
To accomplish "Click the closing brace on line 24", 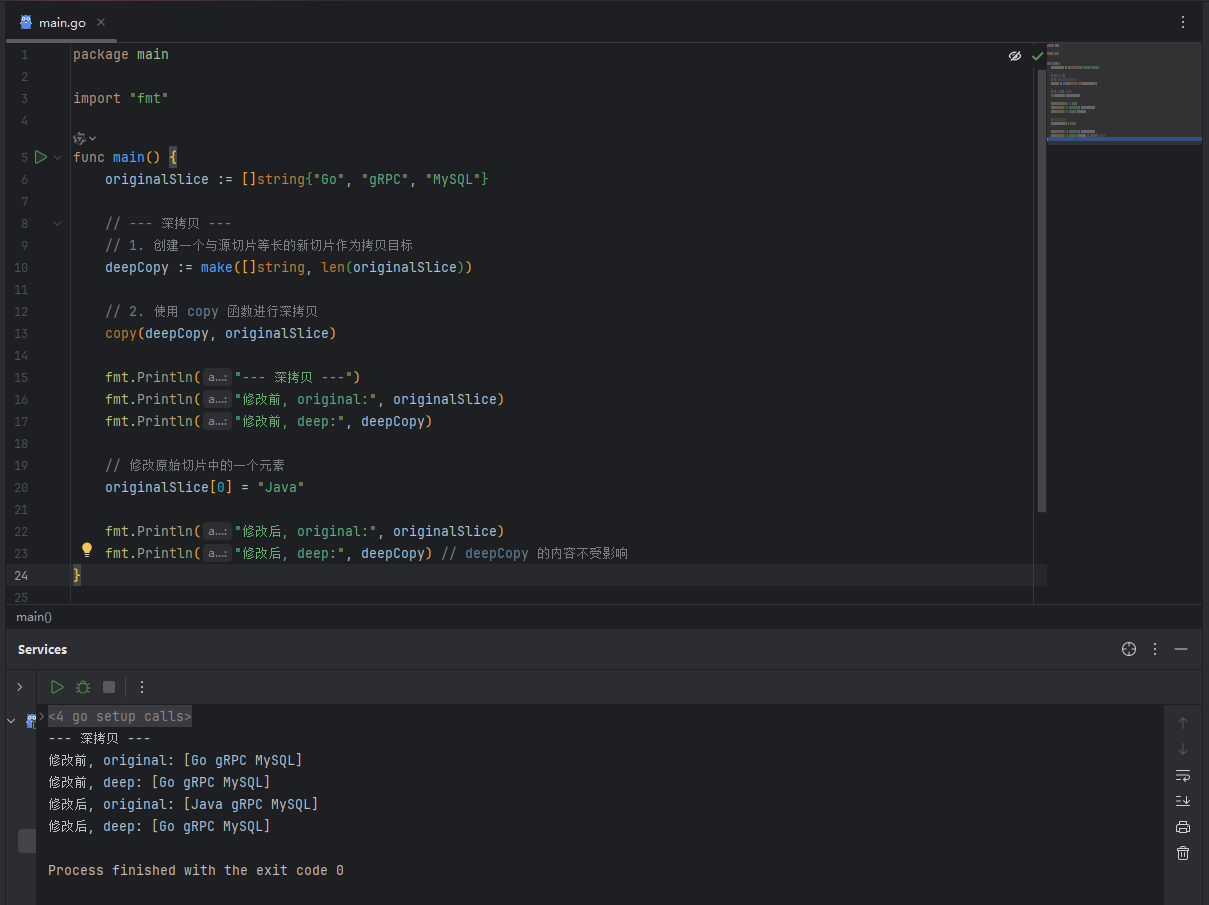I will 77,575.
